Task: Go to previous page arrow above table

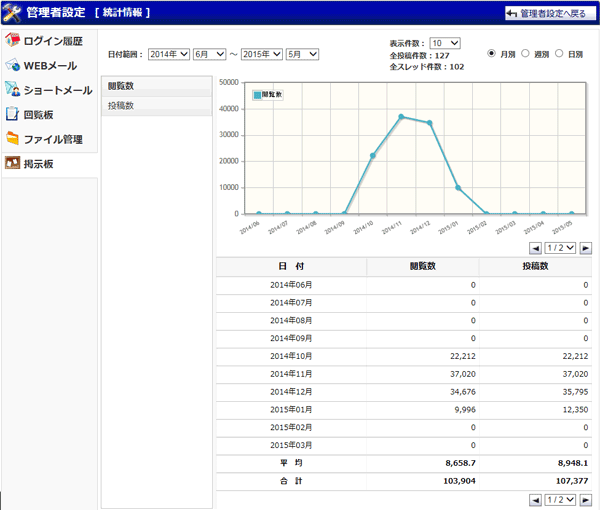Action: point(536,247)
